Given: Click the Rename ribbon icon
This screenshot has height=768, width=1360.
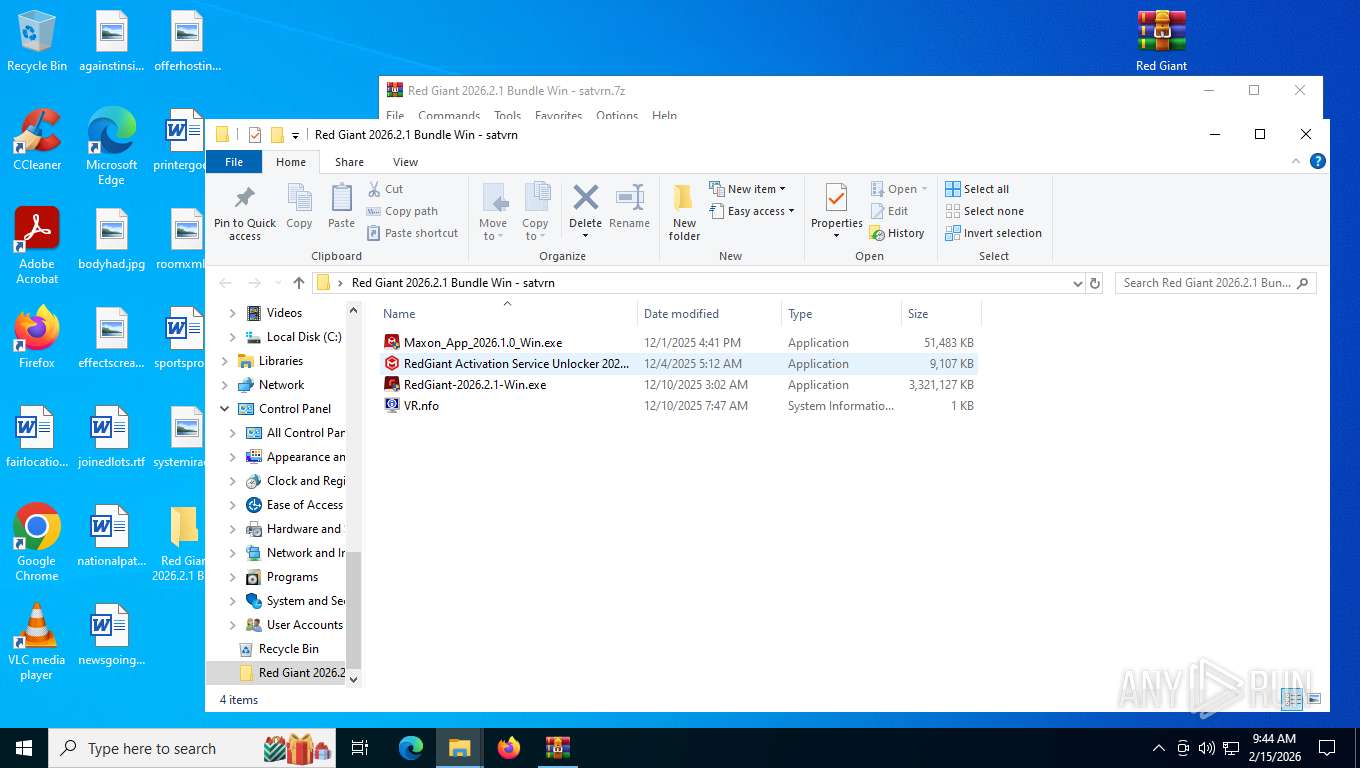Looking at the screenshot, I should (x=630, y=197).
